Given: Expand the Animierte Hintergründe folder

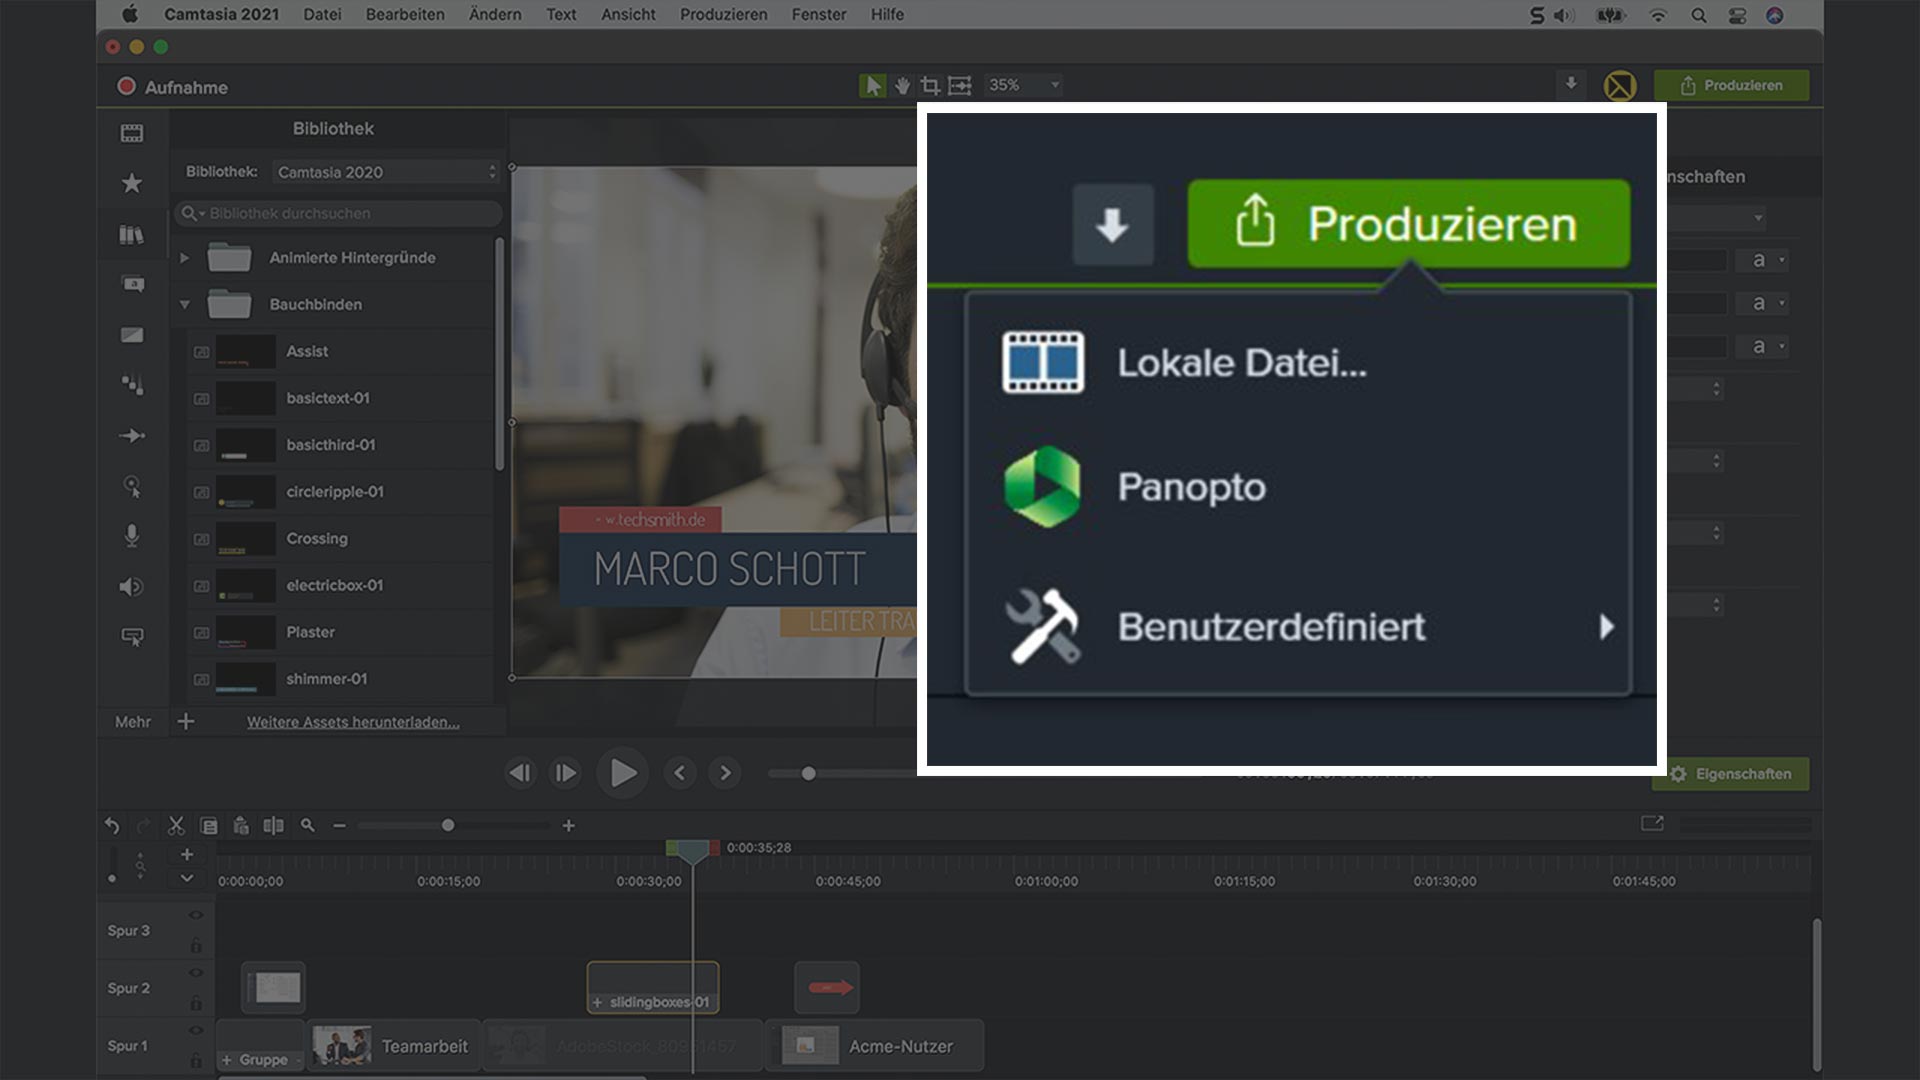Looking at the screenshot, I should click(x=185, y=258).
